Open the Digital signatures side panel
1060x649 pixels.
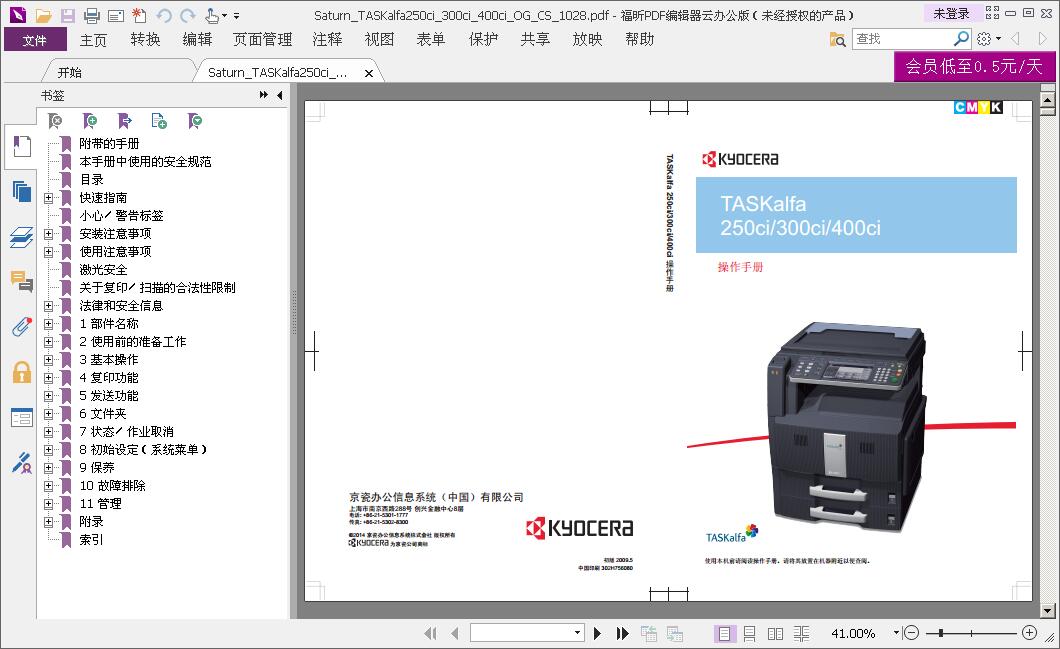pos(22,463)
